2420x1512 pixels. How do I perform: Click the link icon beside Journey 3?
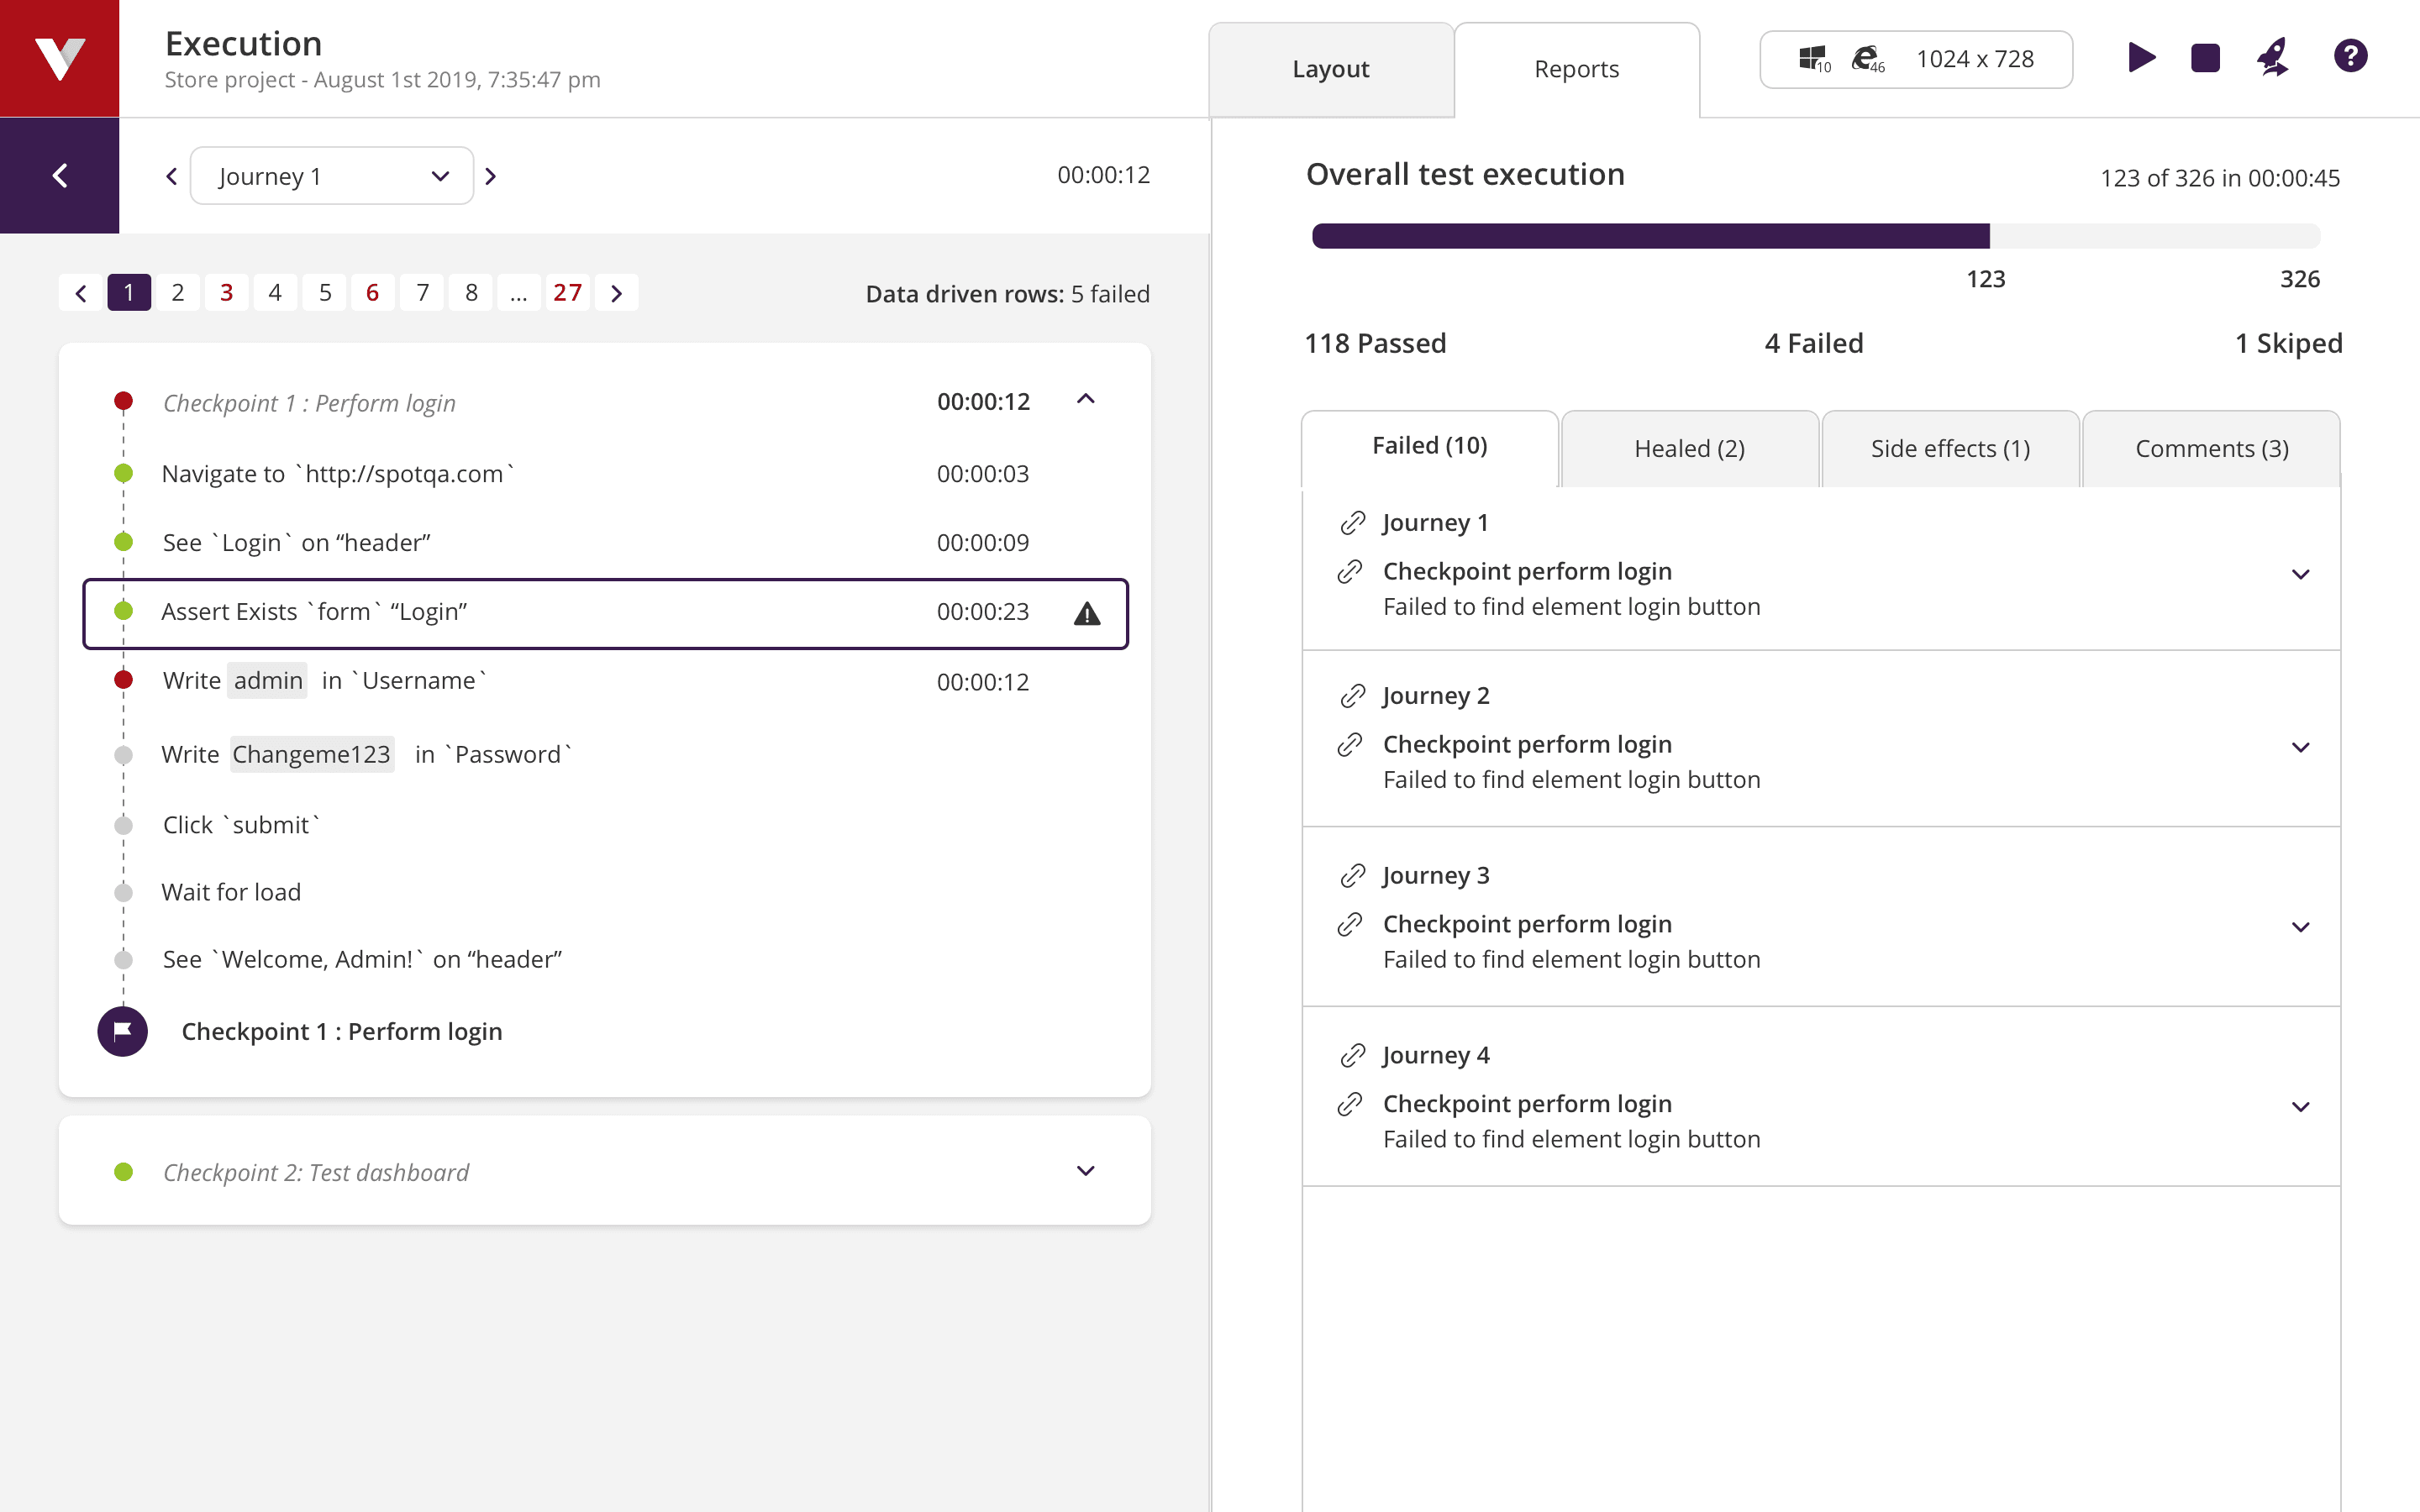1352,876
